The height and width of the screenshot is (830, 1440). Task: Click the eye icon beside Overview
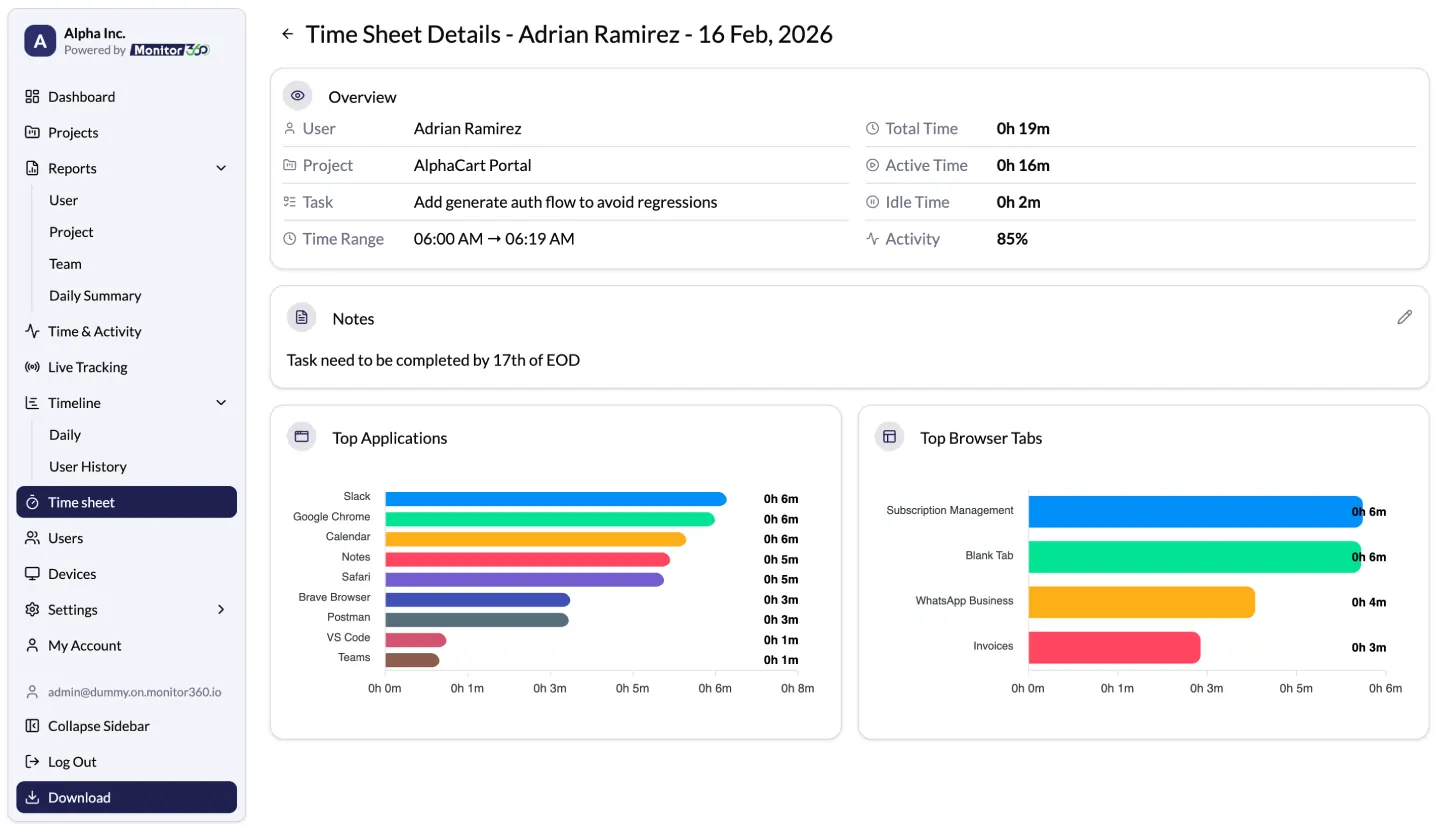pyautogui.click(x=298, y=95)
